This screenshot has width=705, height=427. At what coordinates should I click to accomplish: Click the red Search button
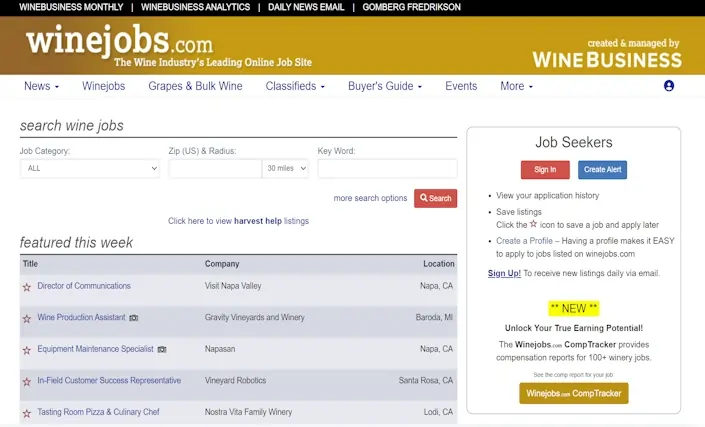[435, 198]
